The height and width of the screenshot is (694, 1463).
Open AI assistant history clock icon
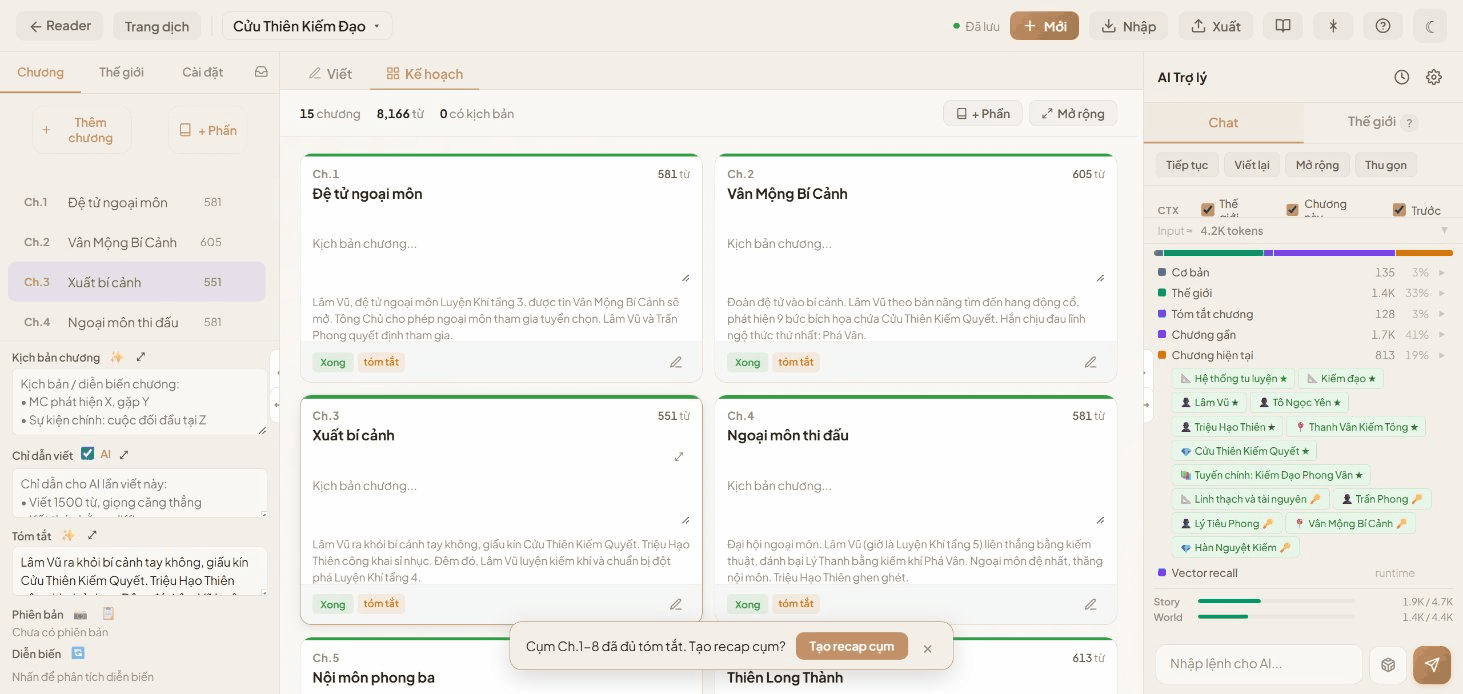pos(1402,77)
